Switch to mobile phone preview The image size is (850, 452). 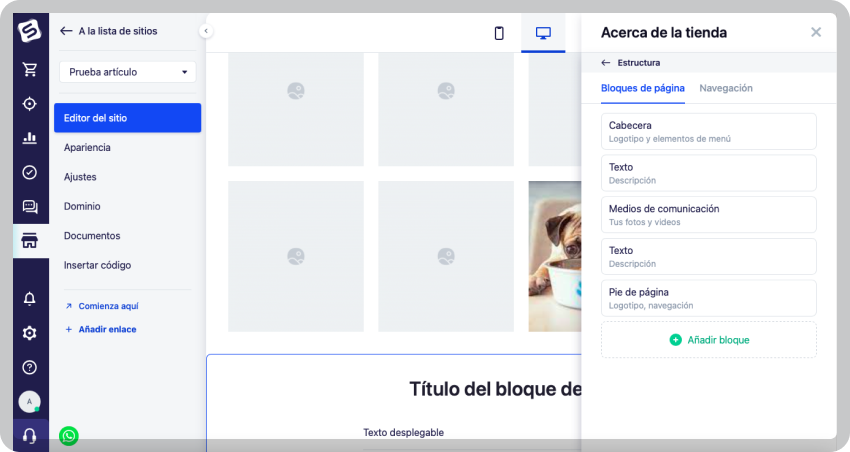pyautogui.click(x=499, y=33)
